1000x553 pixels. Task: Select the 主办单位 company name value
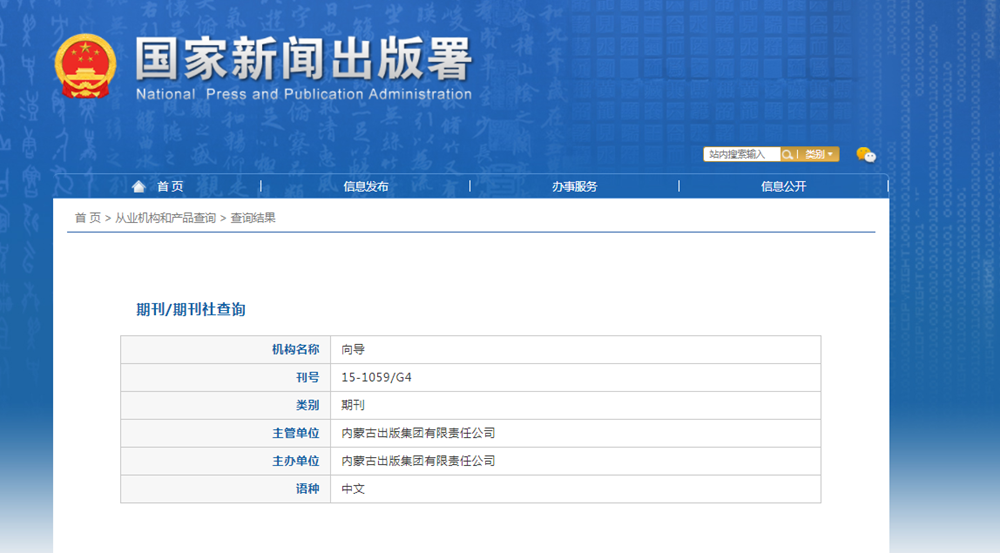pyautogui.click(x=418, y=461)
